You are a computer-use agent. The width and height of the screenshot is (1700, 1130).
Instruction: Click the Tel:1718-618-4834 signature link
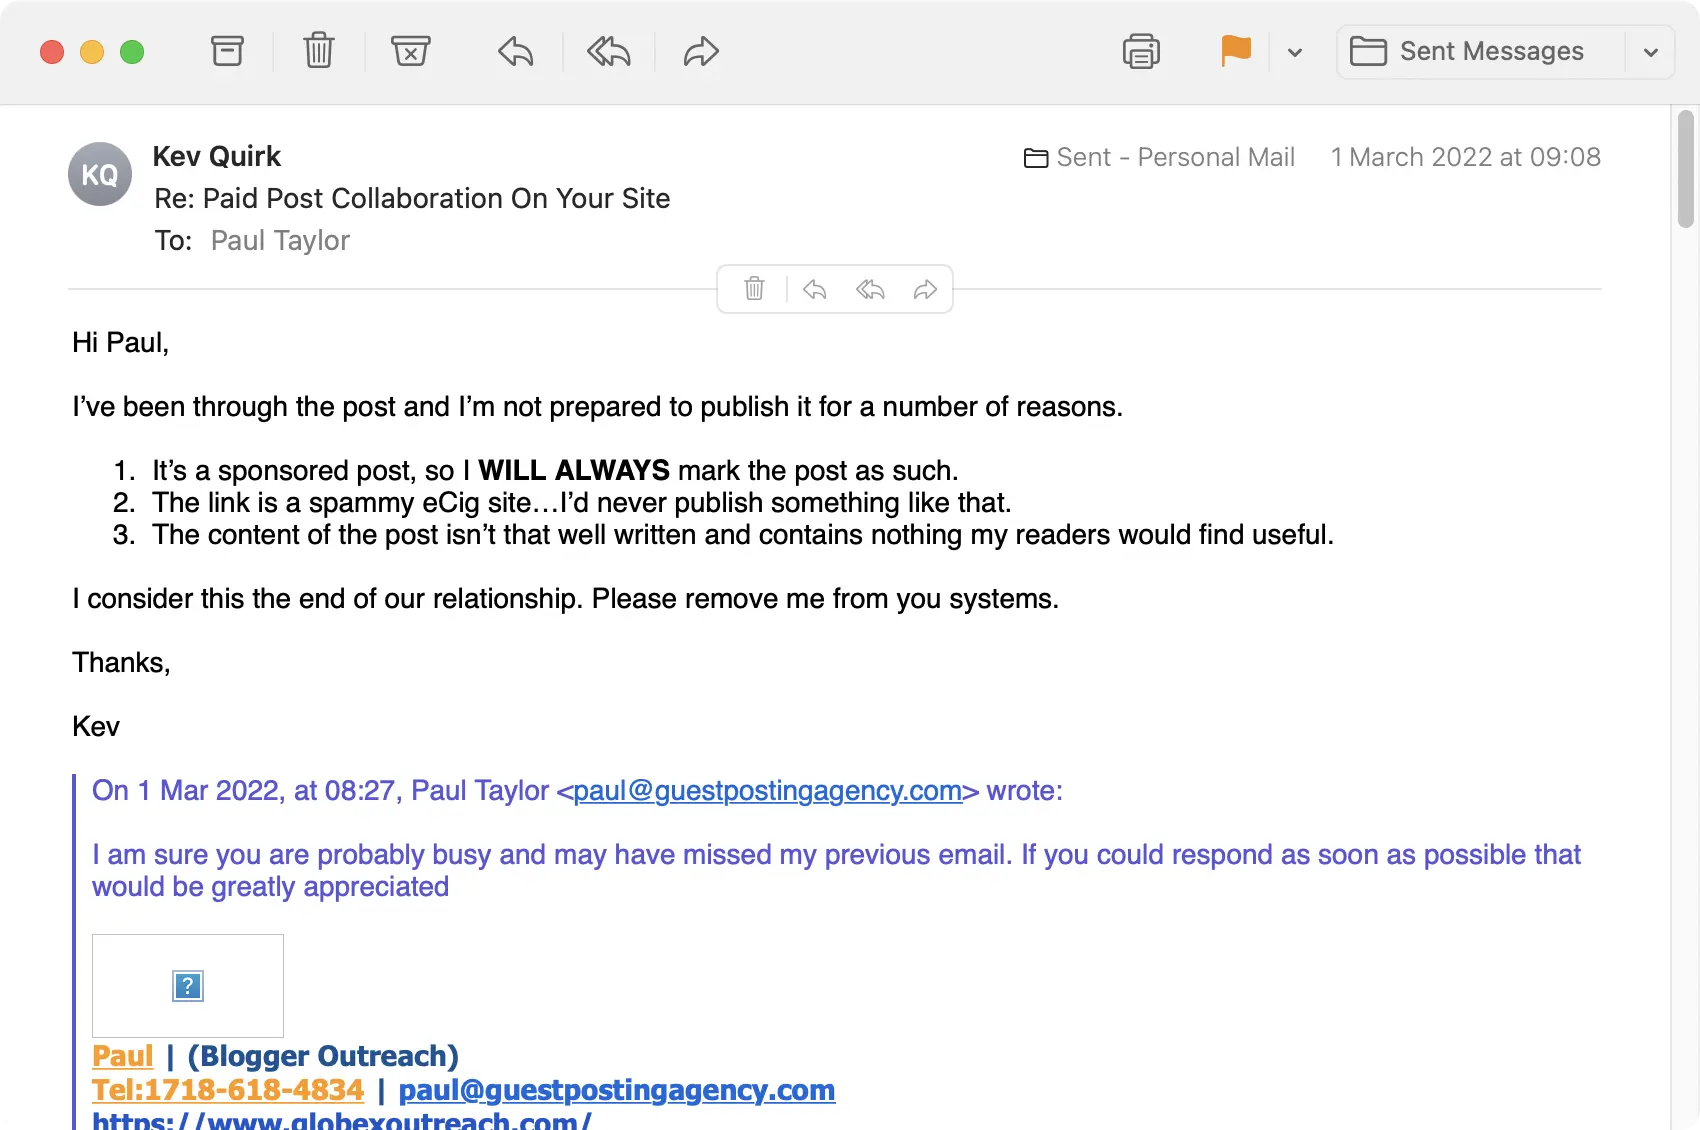pyautogui.click(x=228, y=1090)
